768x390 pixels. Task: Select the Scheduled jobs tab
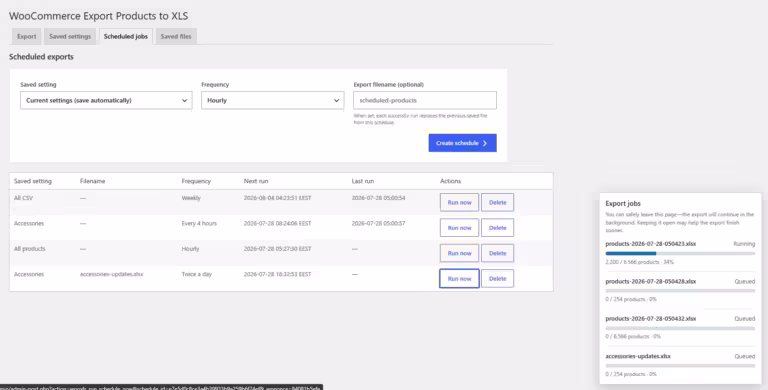[126, 36]
